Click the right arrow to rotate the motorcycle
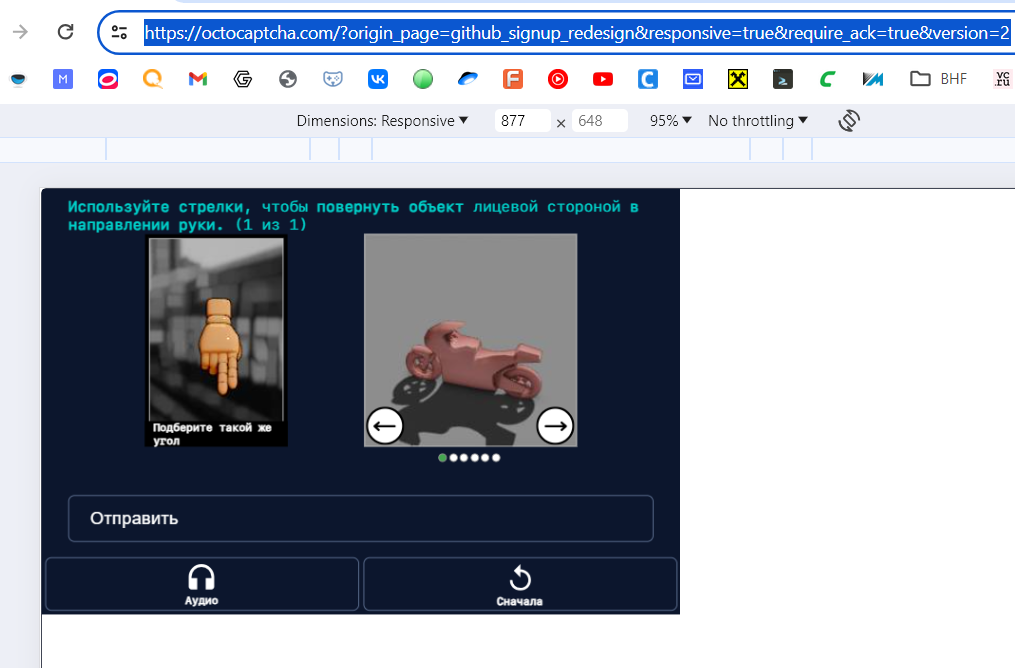The height and width of the screenshot is (668, 1015). click(x=554, y=425)
